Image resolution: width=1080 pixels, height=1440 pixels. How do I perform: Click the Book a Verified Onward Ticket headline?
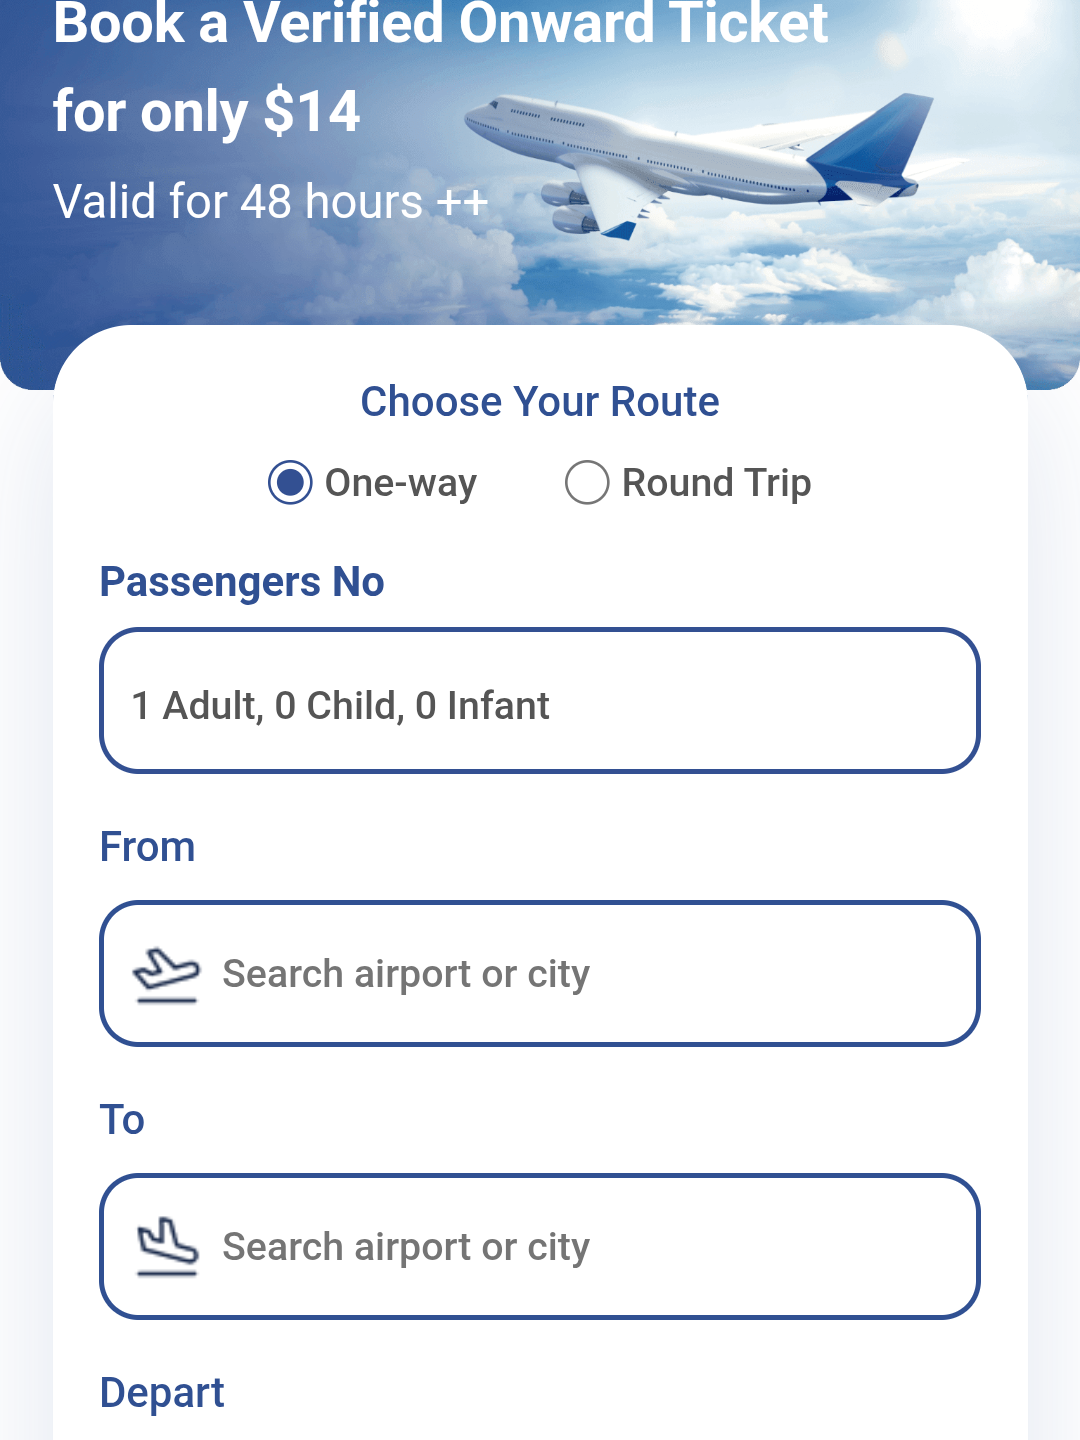tap(440, 24)
